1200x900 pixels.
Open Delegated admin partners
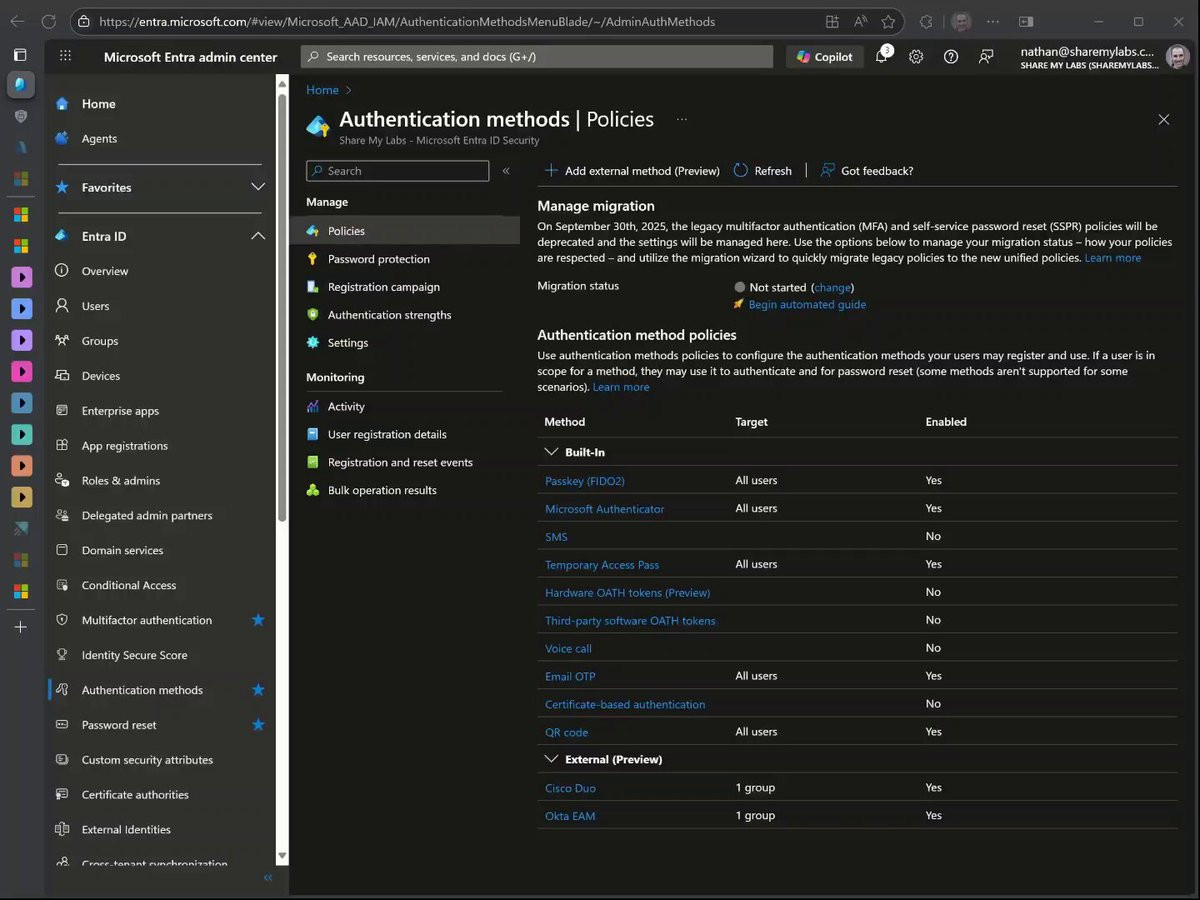coord(147,516)
